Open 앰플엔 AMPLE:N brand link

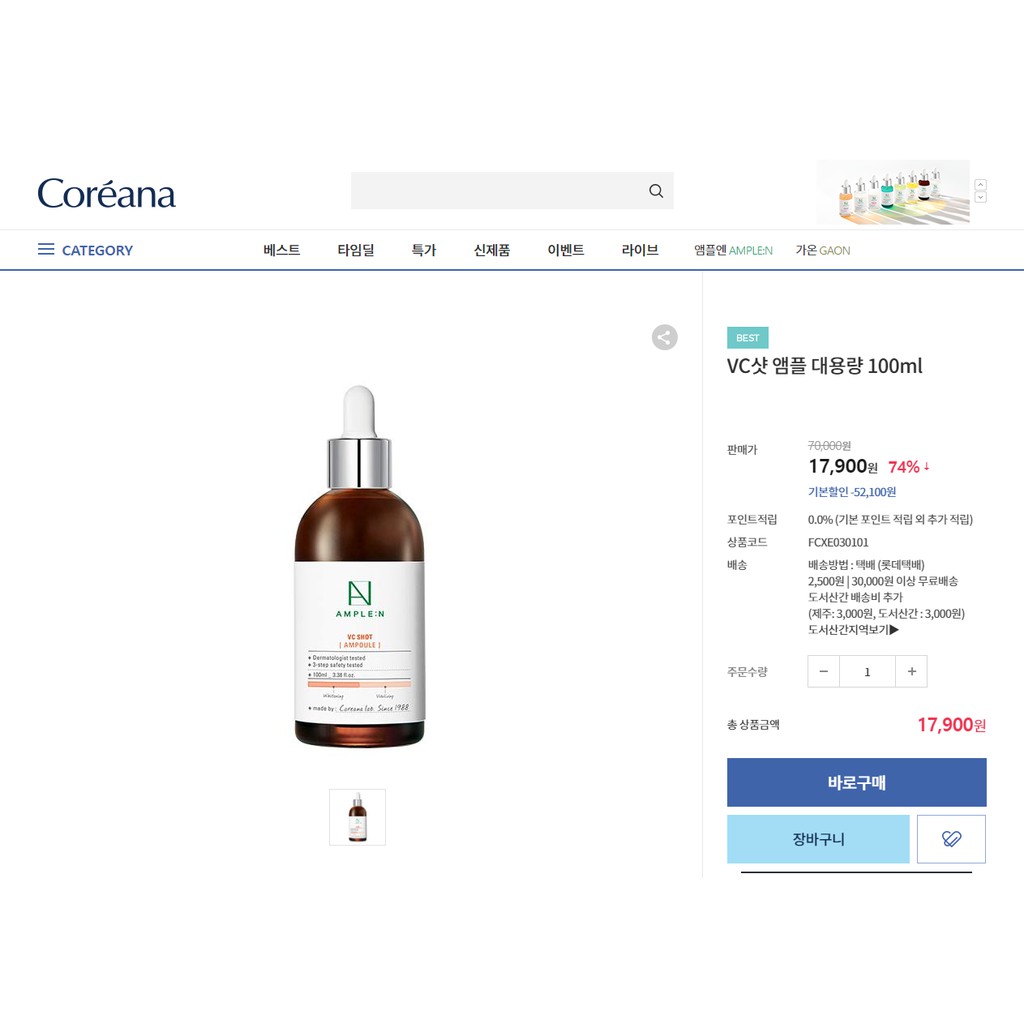click(x=733, y=250)
